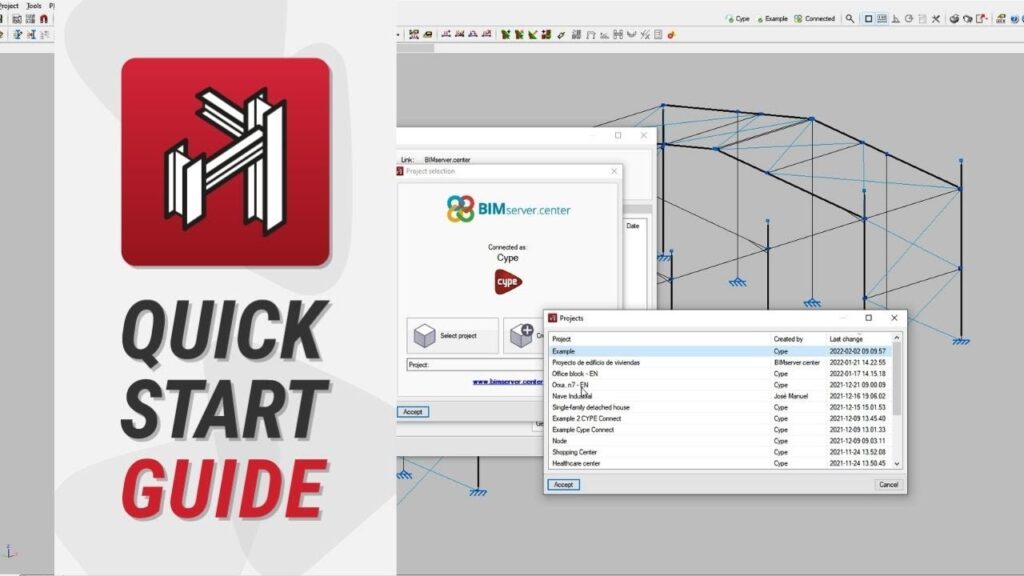
Task: Click the crossed tools icon in top toolbar
Action: click(933, 18)
